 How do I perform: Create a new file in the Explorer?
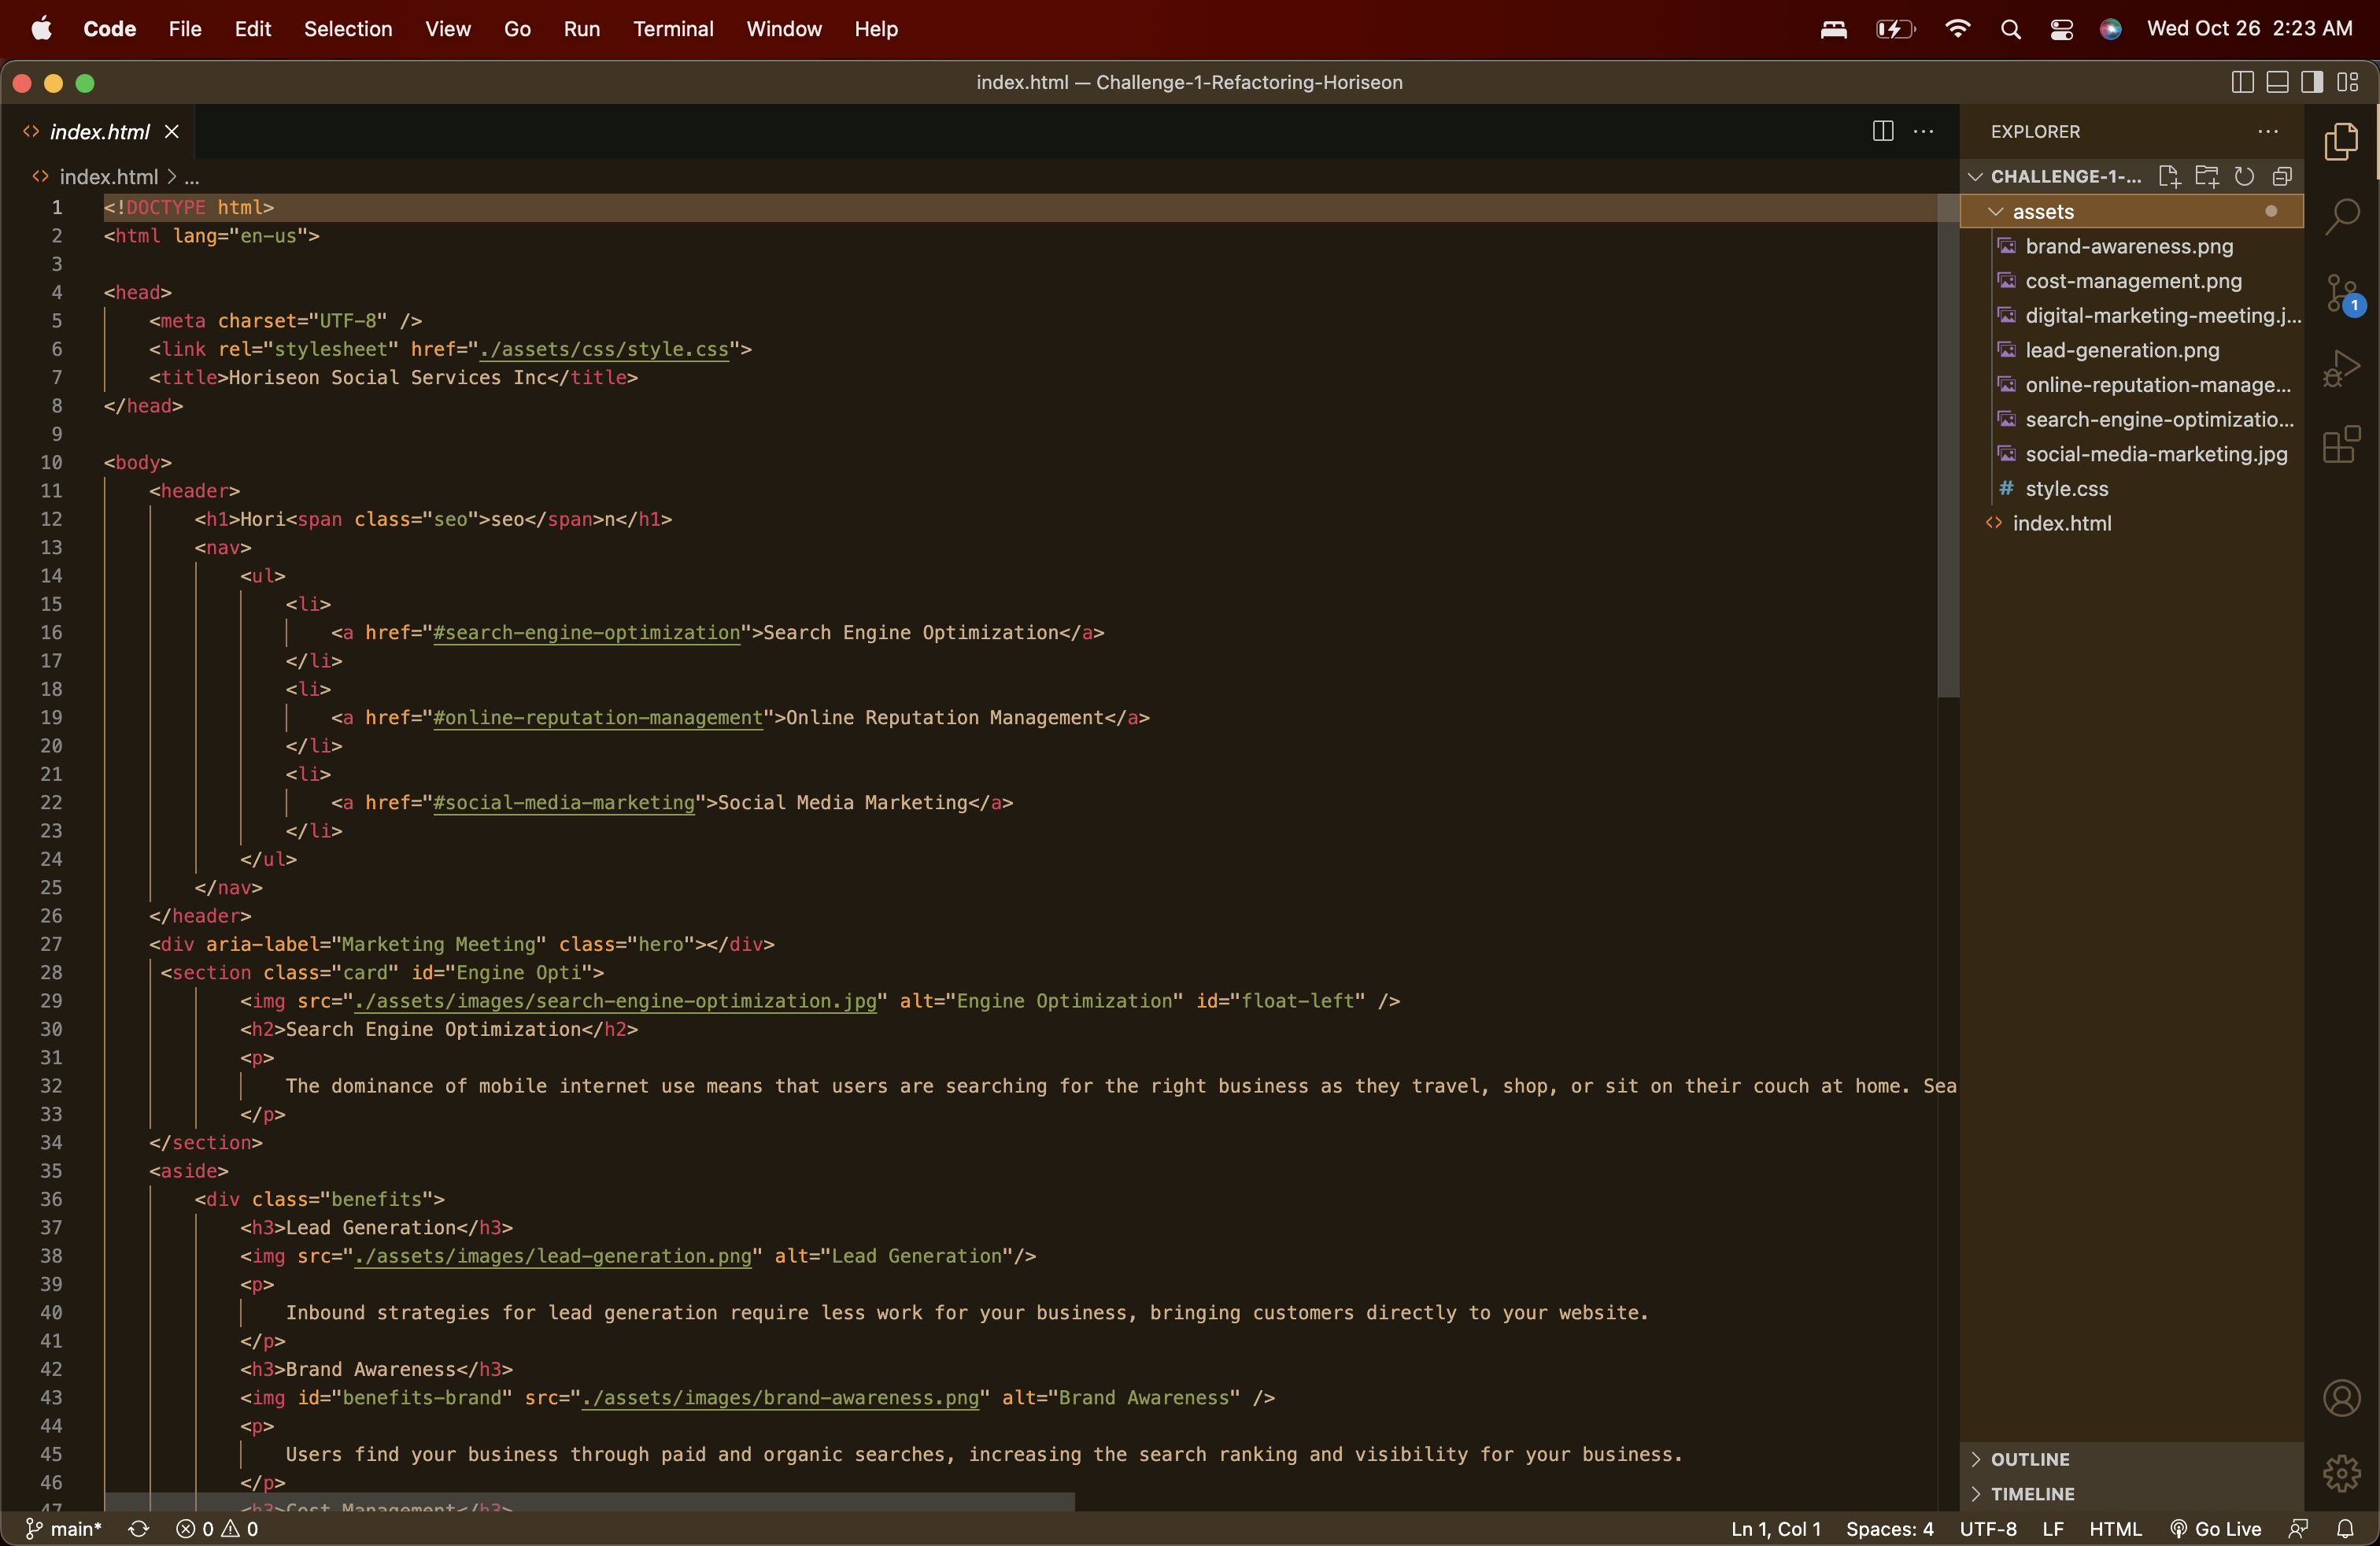2170,176
